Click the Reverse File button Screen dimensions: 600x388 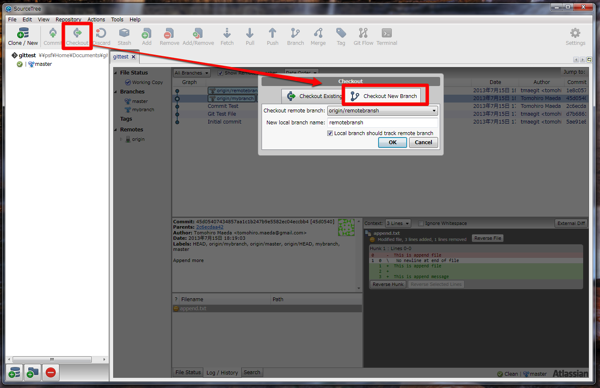[487, 238]
